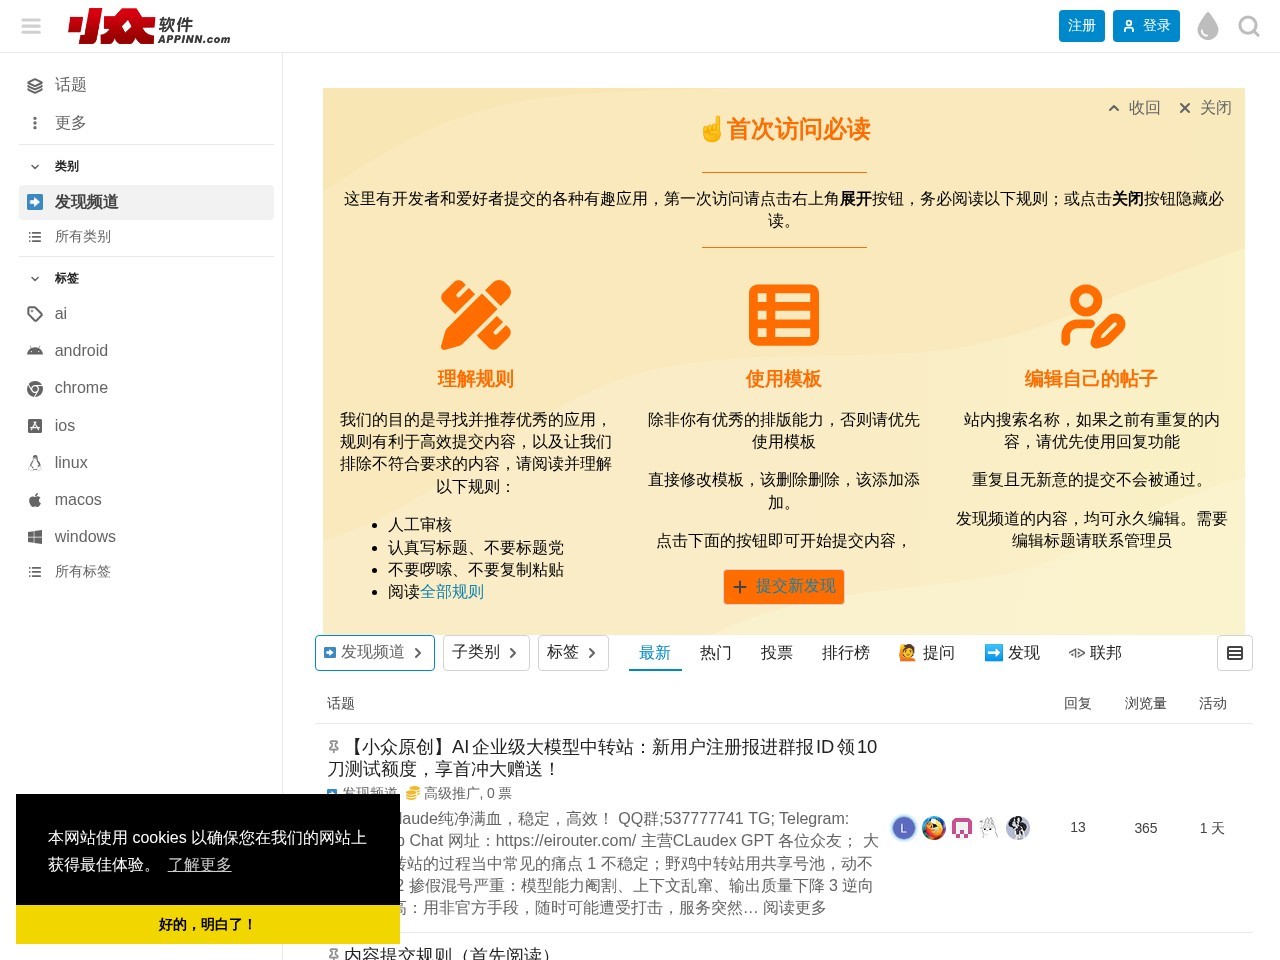The width and height of the screenshot is (1280, 960).
Task: Open the 更多 sidebar menu
Action: click(x=146, y=123)
